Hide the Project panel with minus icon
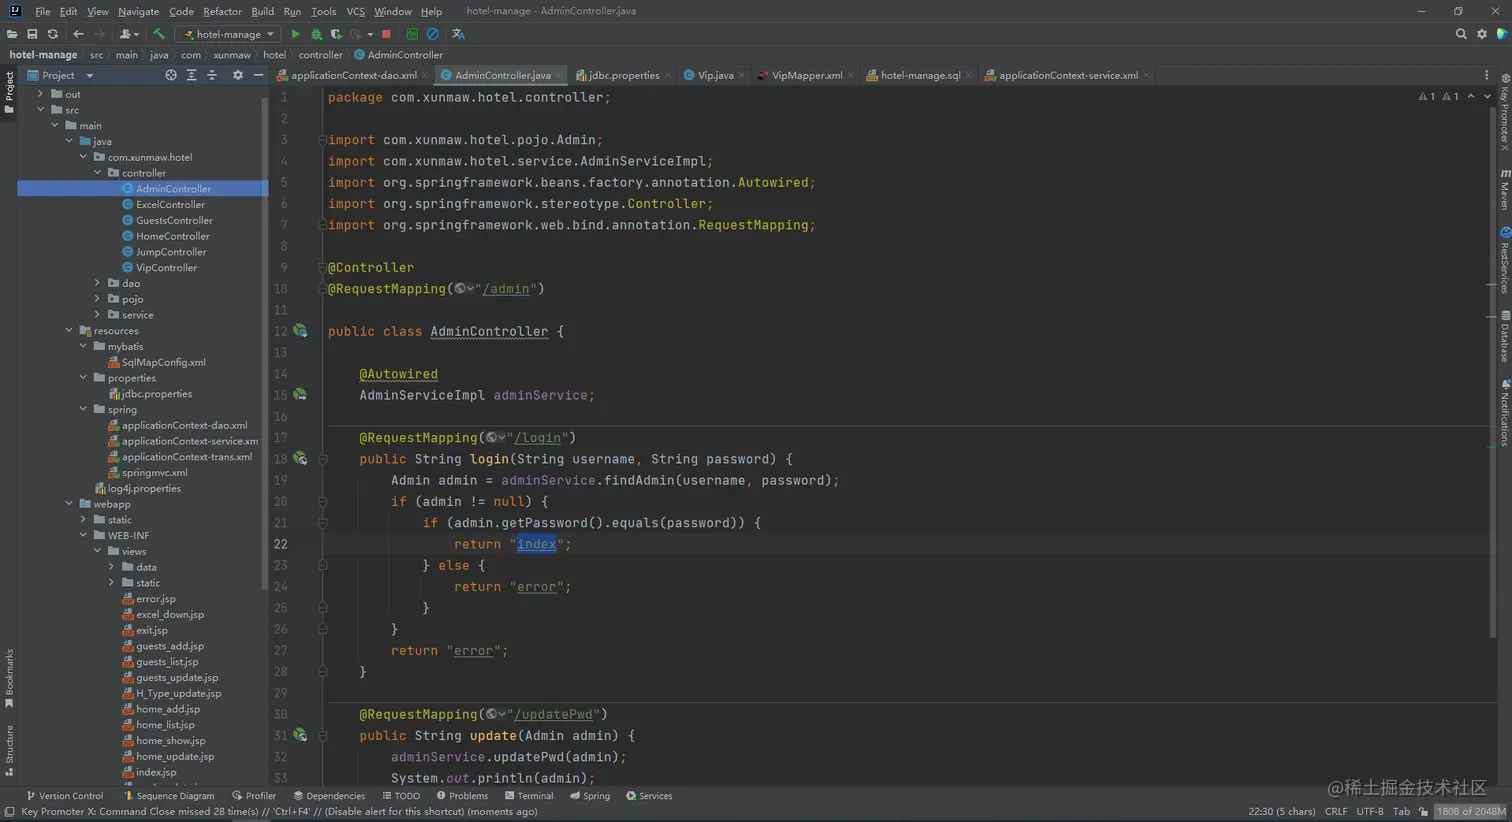The image size is (1512, 822). click(258, 75)
